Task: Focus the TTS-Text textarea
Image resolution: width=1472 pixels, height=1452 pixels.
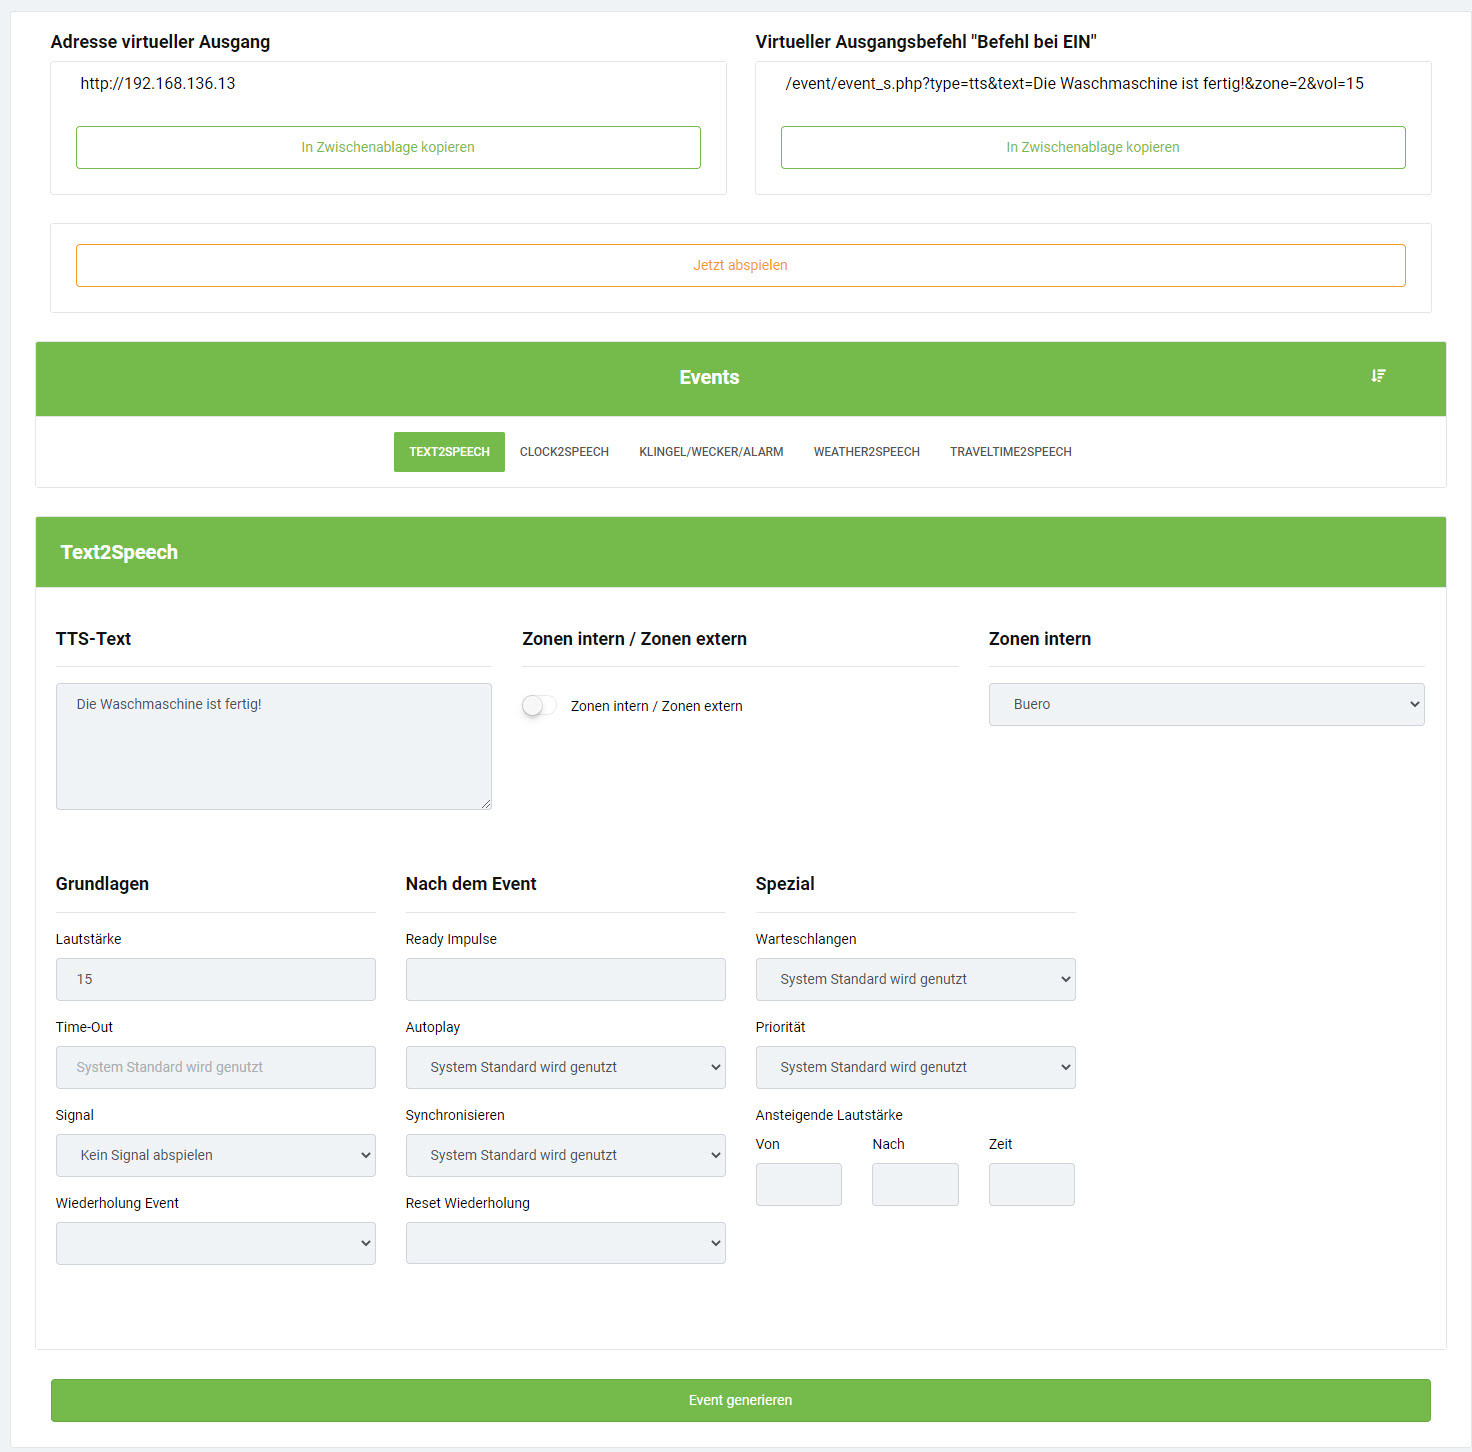Action: point(274,746)
